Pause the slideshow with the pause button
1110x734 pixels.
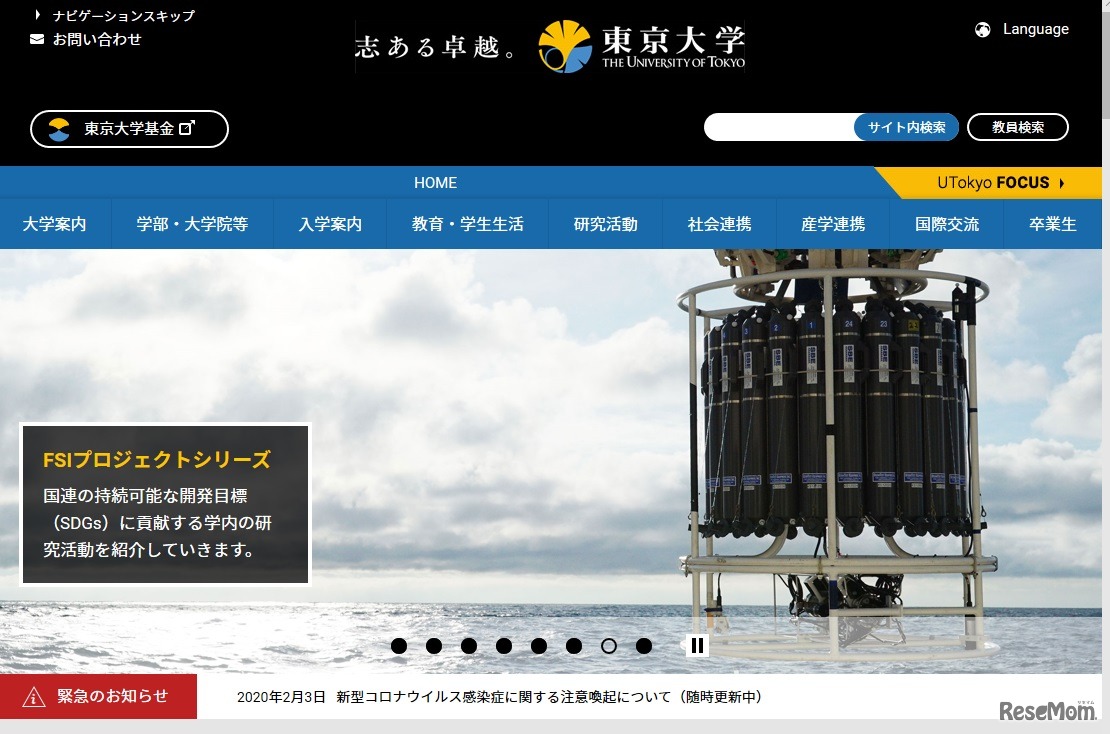[x=697, y=646]
